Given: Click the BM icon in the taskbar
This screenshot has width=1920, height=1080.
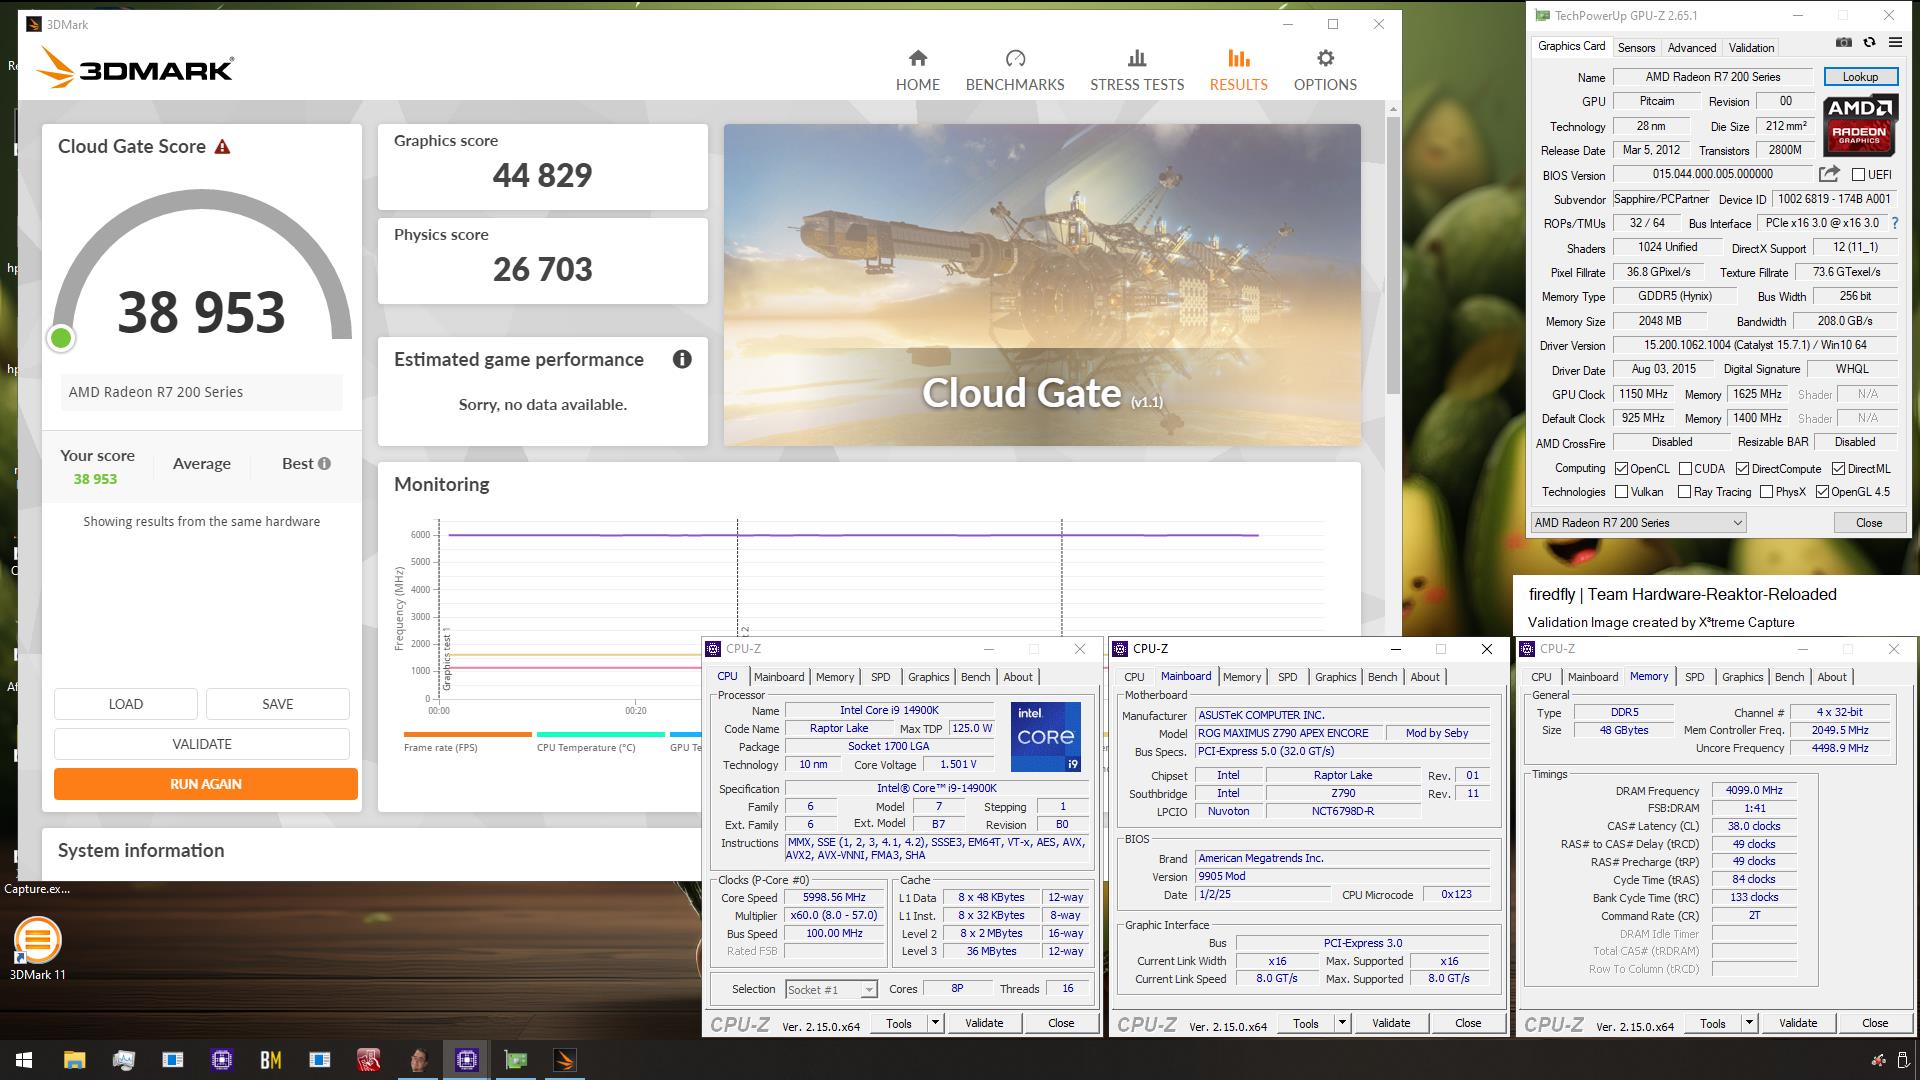Looking at the screenshot, I should click(x=270, y=1060).
